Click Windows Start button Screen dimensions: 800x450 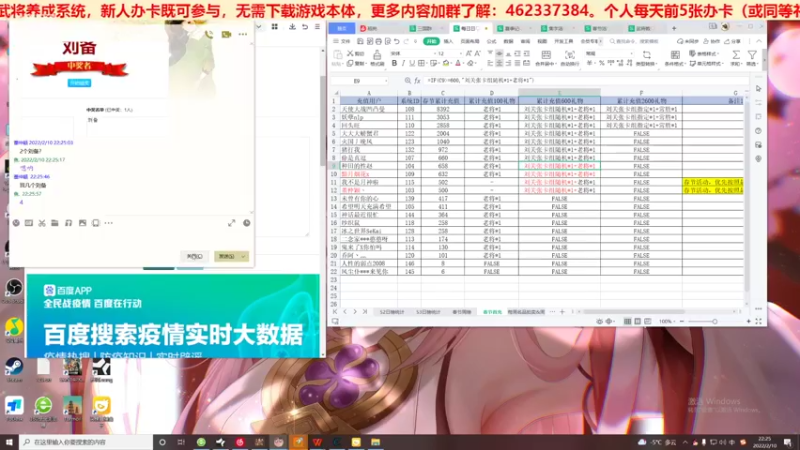9,442
